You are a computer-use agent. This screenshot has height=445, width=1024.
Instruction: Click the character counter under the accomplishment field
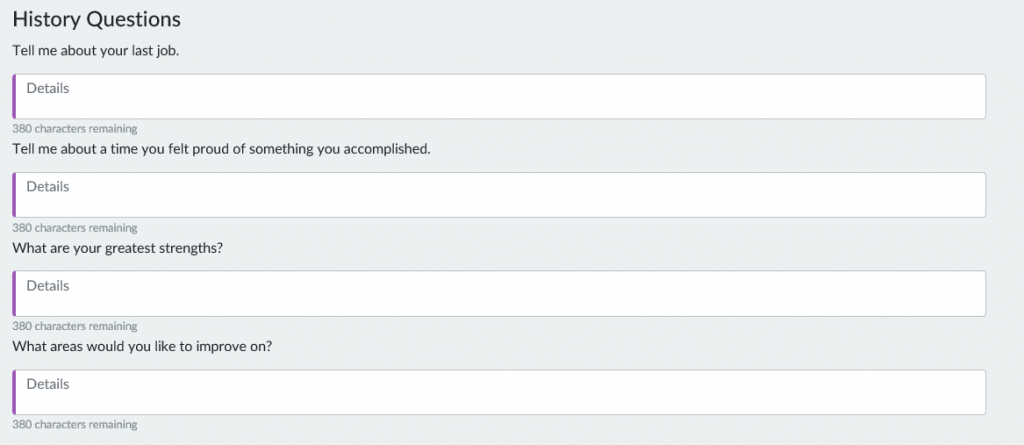pyautogui.click(x=74, y=228)
